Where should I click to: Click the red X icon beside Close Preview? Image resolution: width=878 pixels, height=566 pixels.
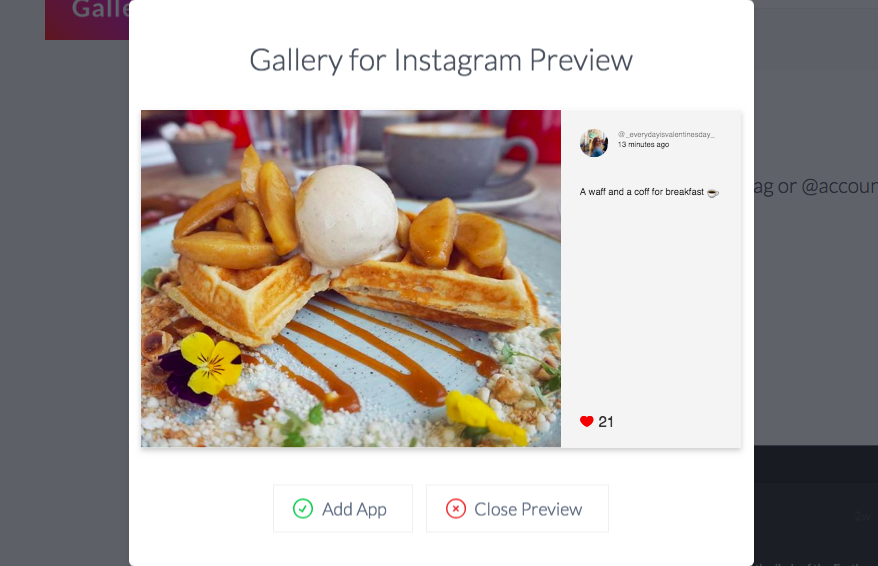pyautogui.click(x=456, y=508)
